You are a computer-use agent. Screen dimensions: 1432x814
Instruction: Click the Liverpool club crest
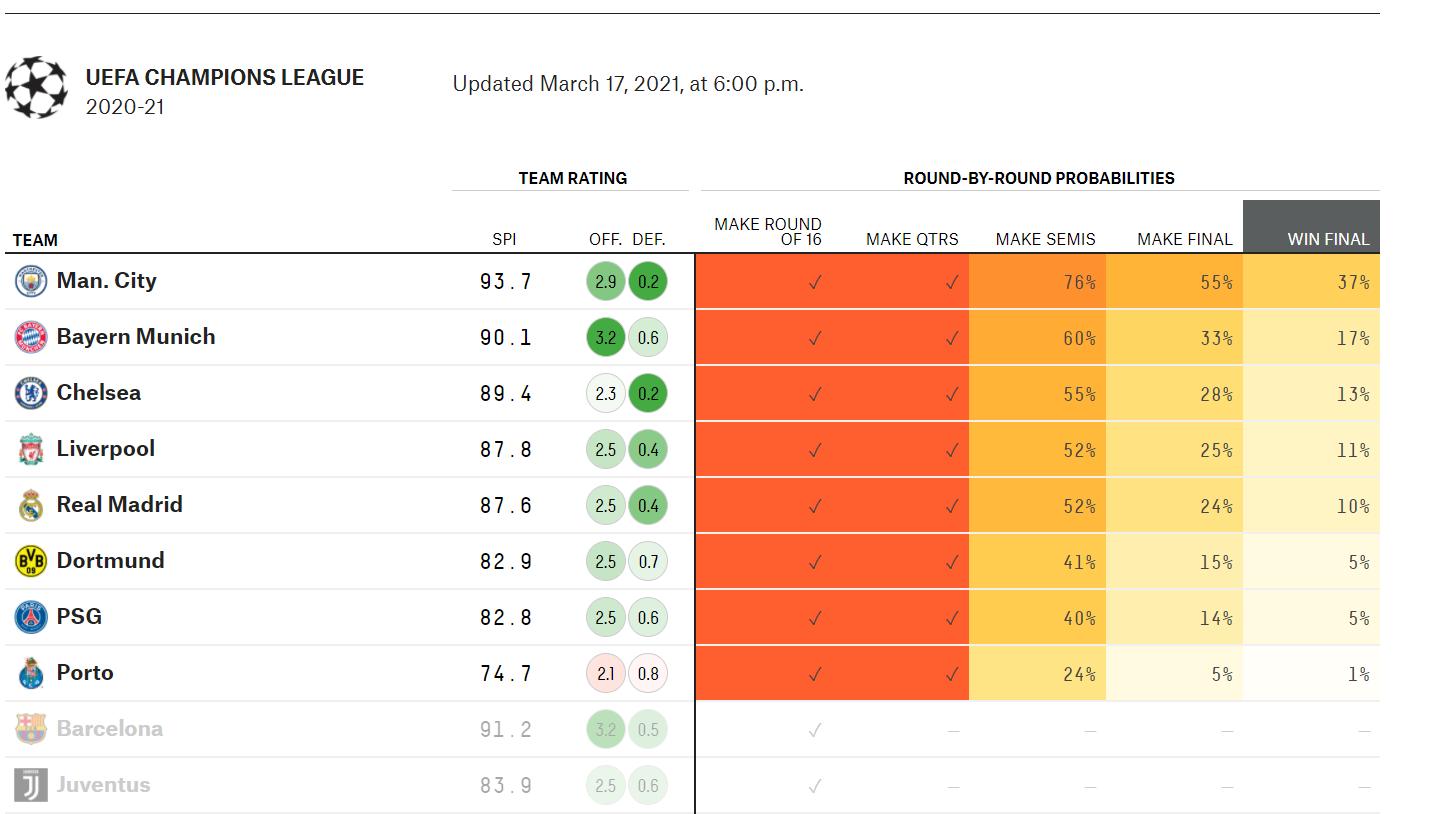(x=31, y=450)
